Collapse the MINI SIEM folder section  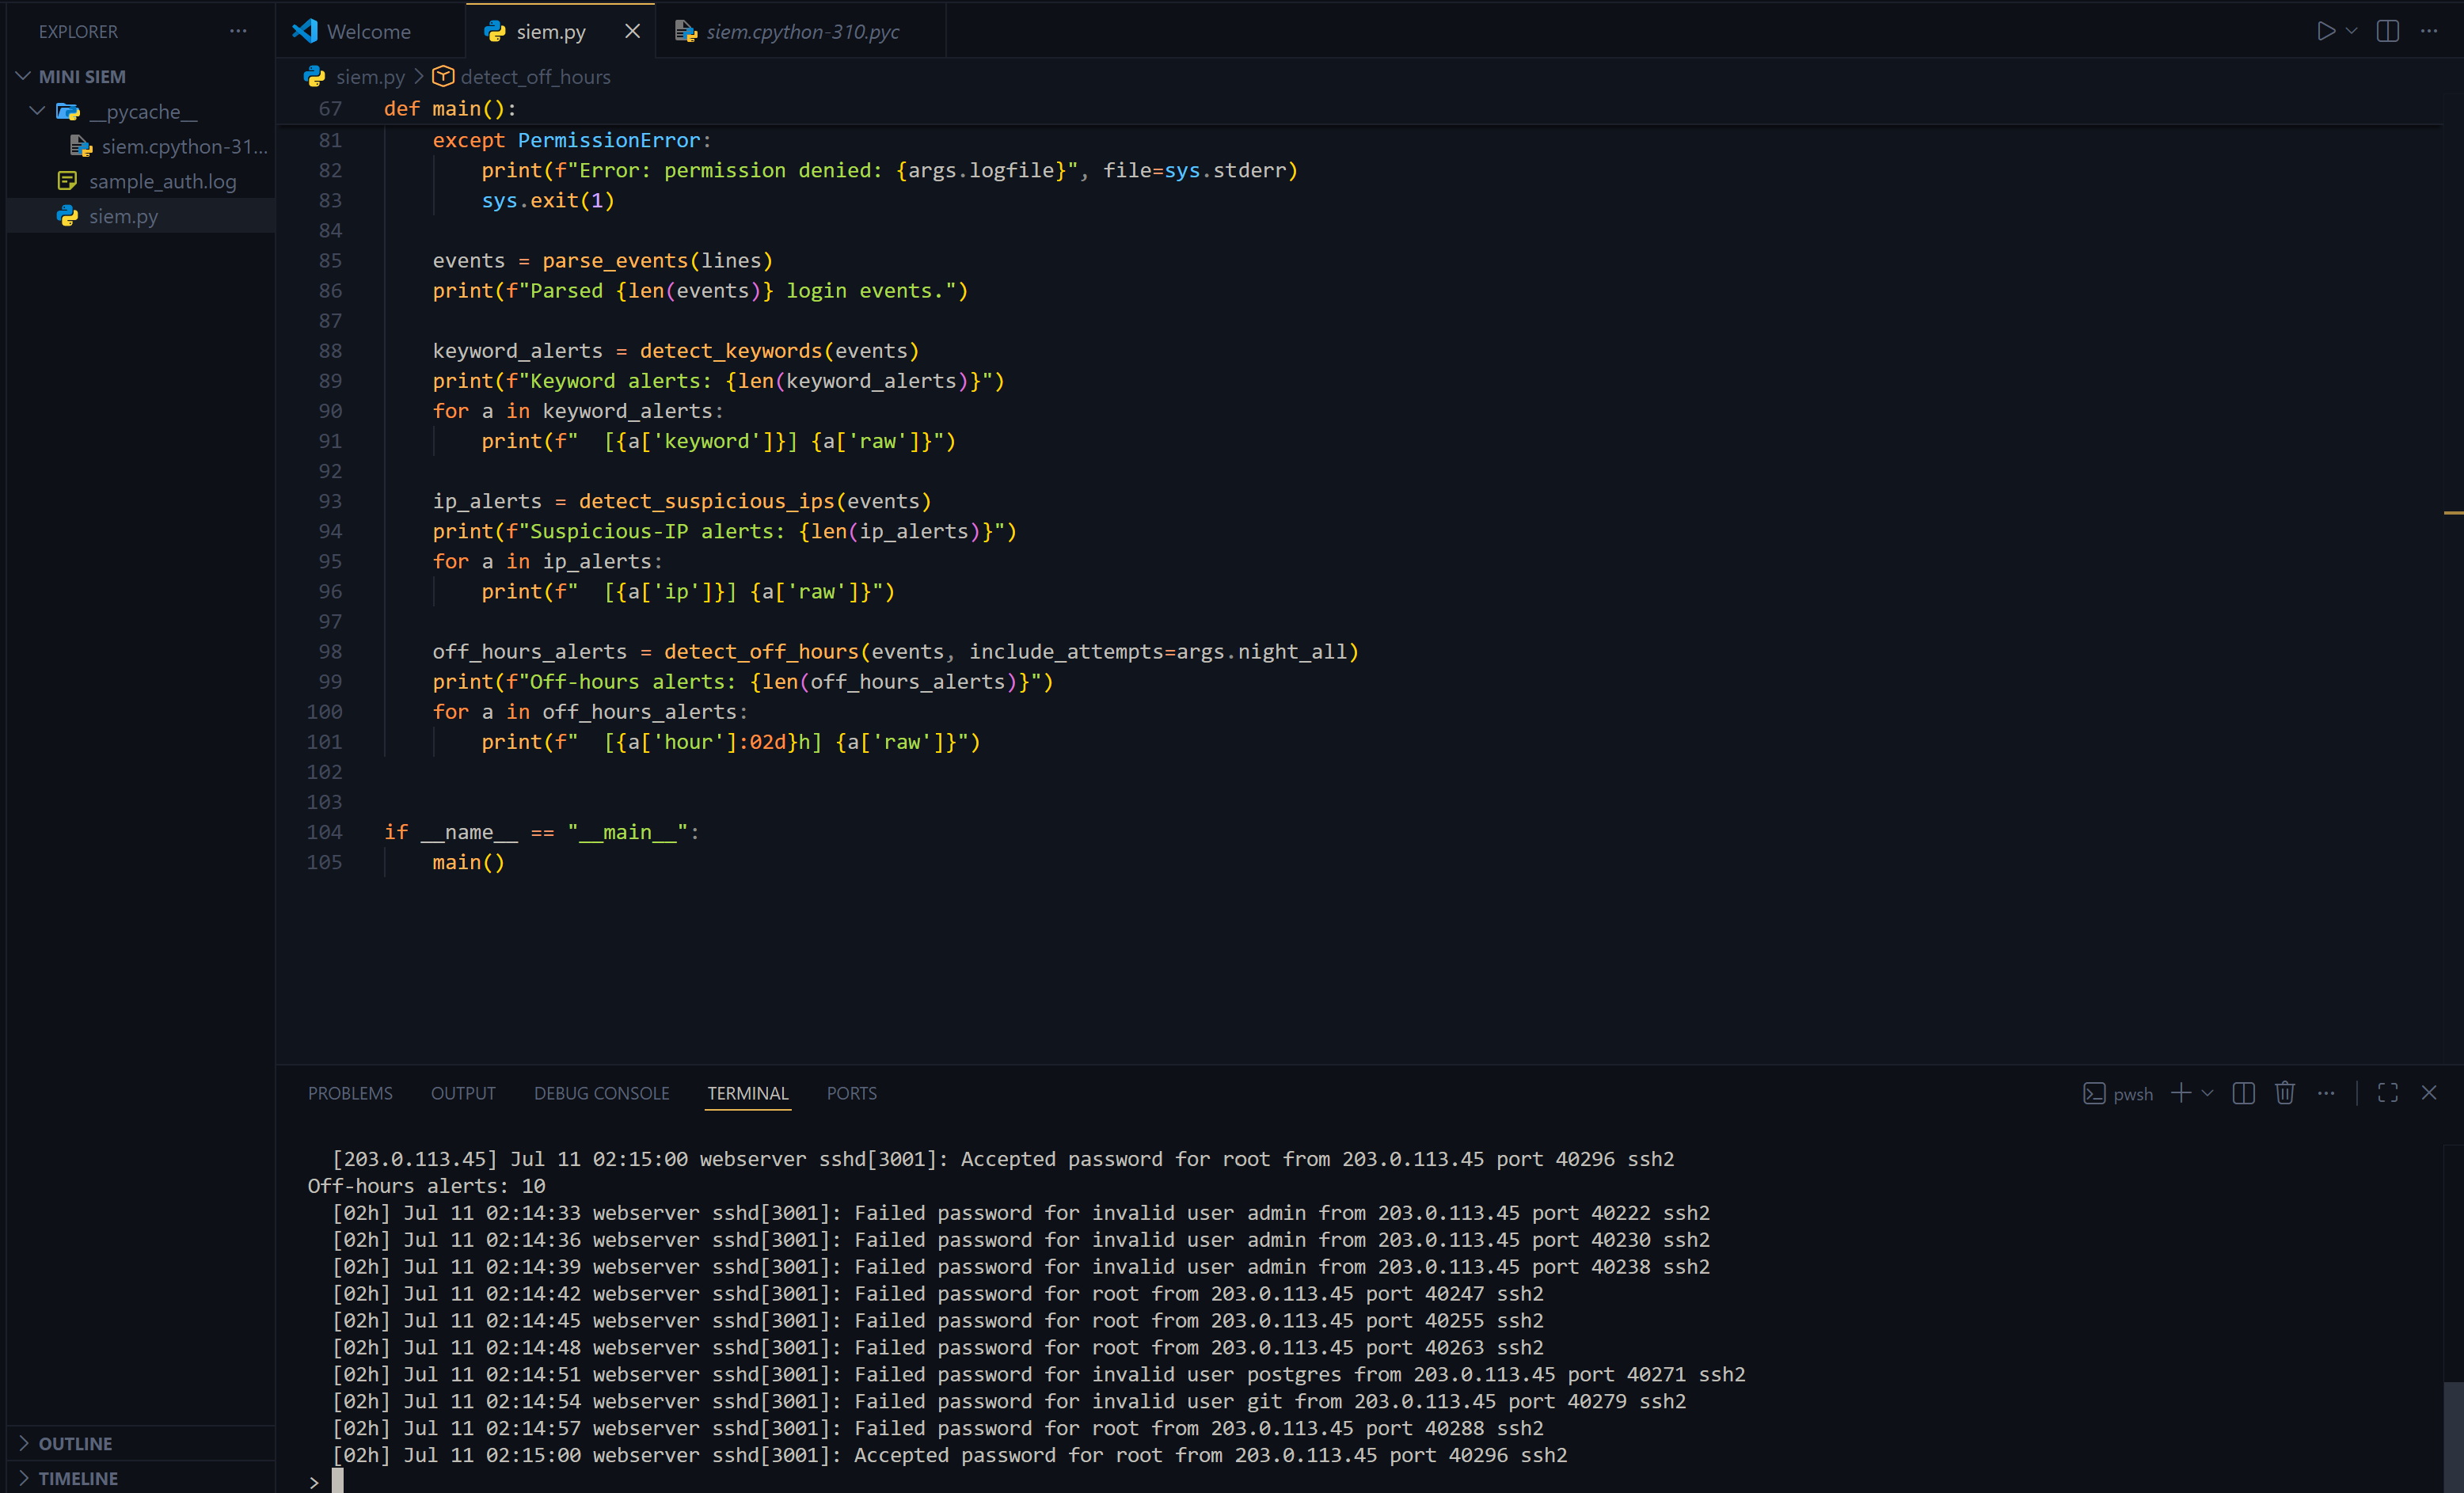coord(82,77)
